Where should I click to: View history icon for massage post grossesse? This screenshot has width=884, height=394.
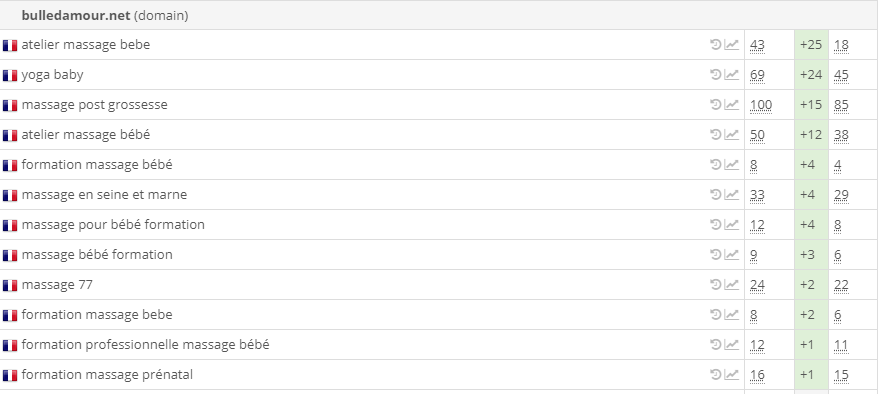point(715,104)
